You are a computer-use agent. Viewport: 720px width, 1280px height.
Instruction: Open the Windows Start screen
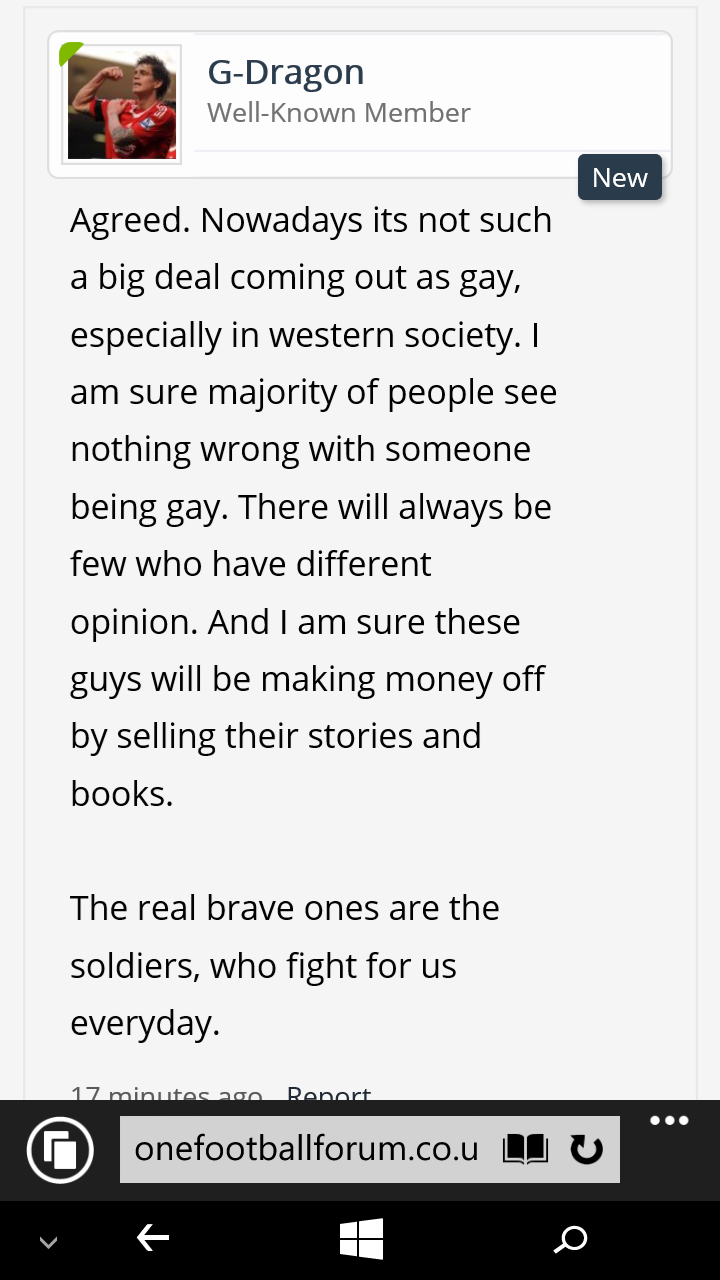[361, 1240]
